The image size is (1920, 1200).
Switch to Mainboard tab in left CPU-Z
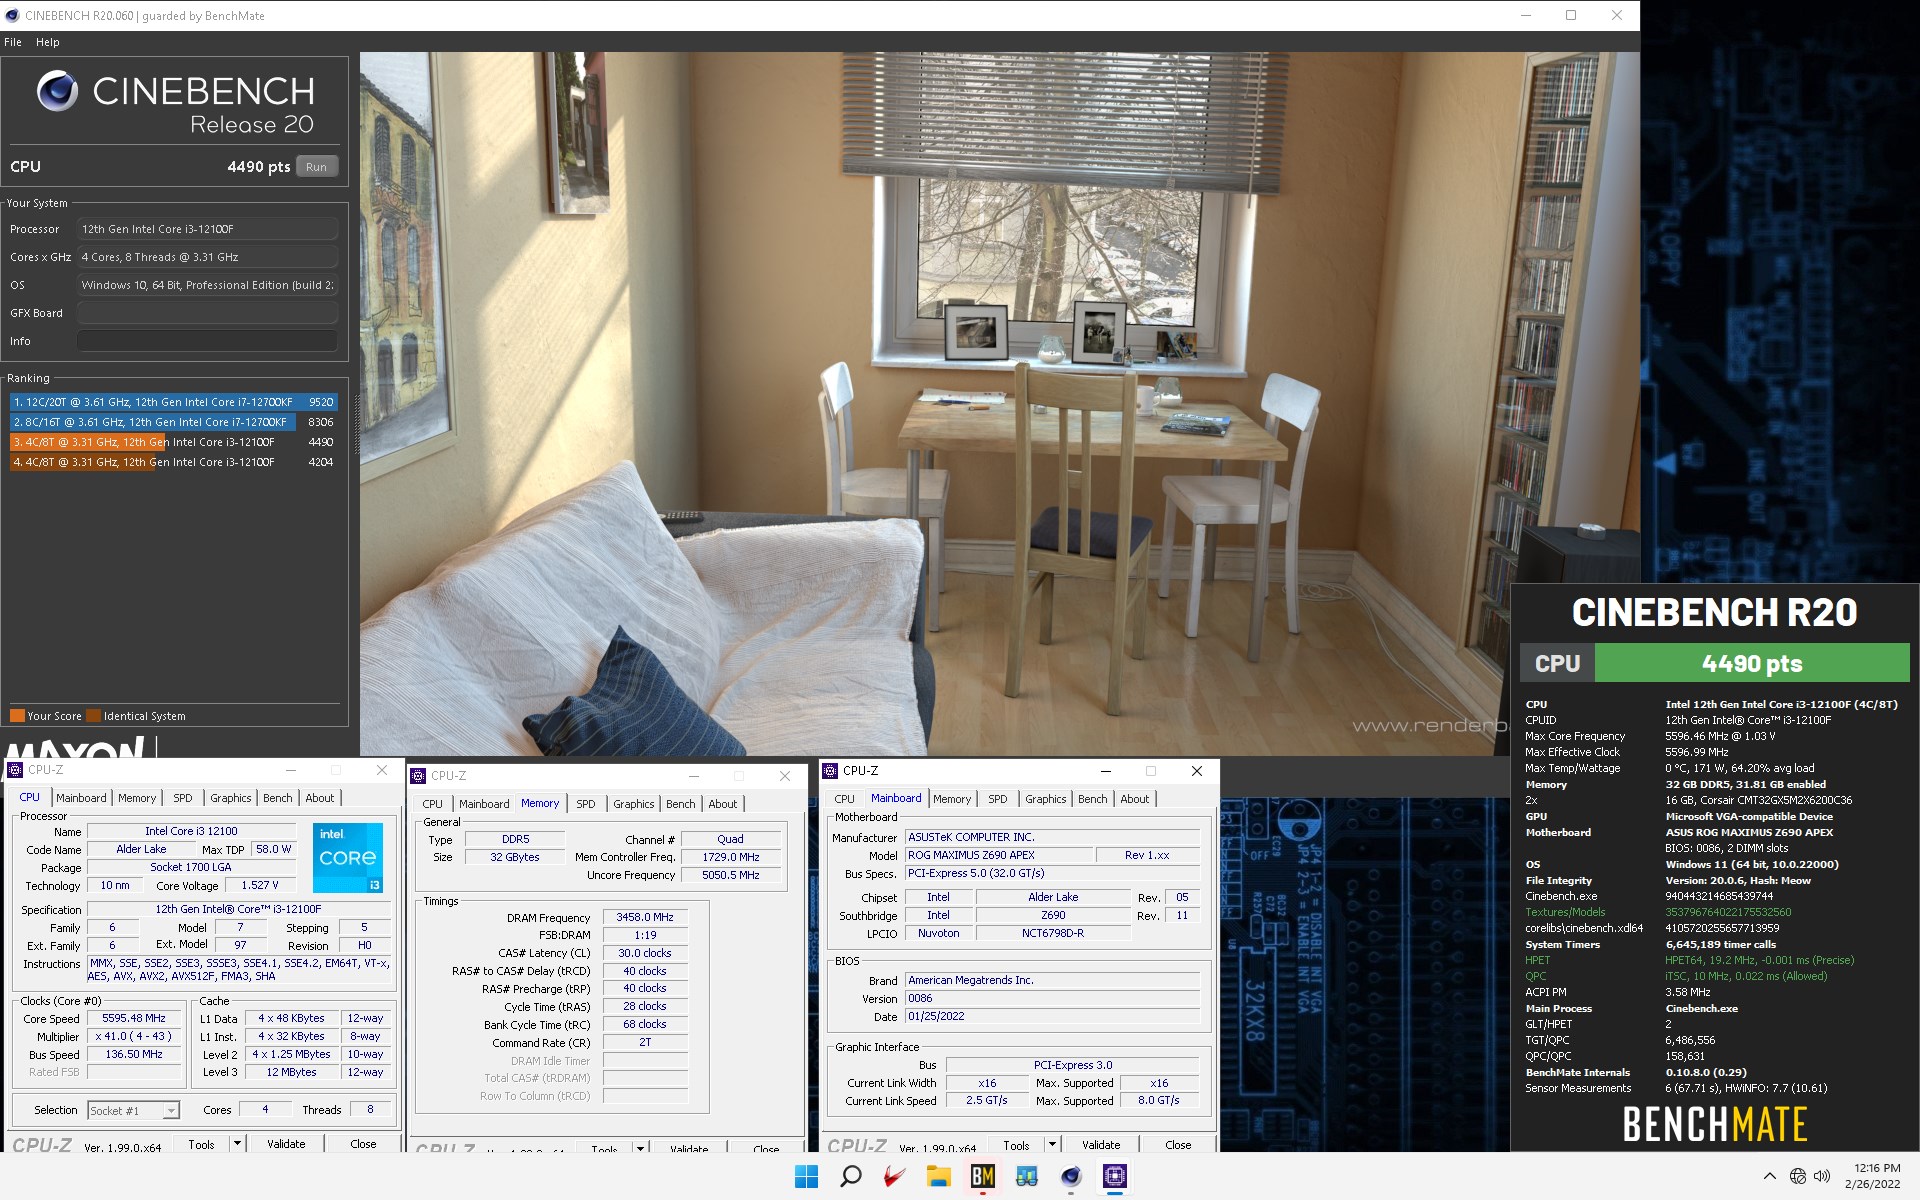pyautogui.click(x=81, y=798)
